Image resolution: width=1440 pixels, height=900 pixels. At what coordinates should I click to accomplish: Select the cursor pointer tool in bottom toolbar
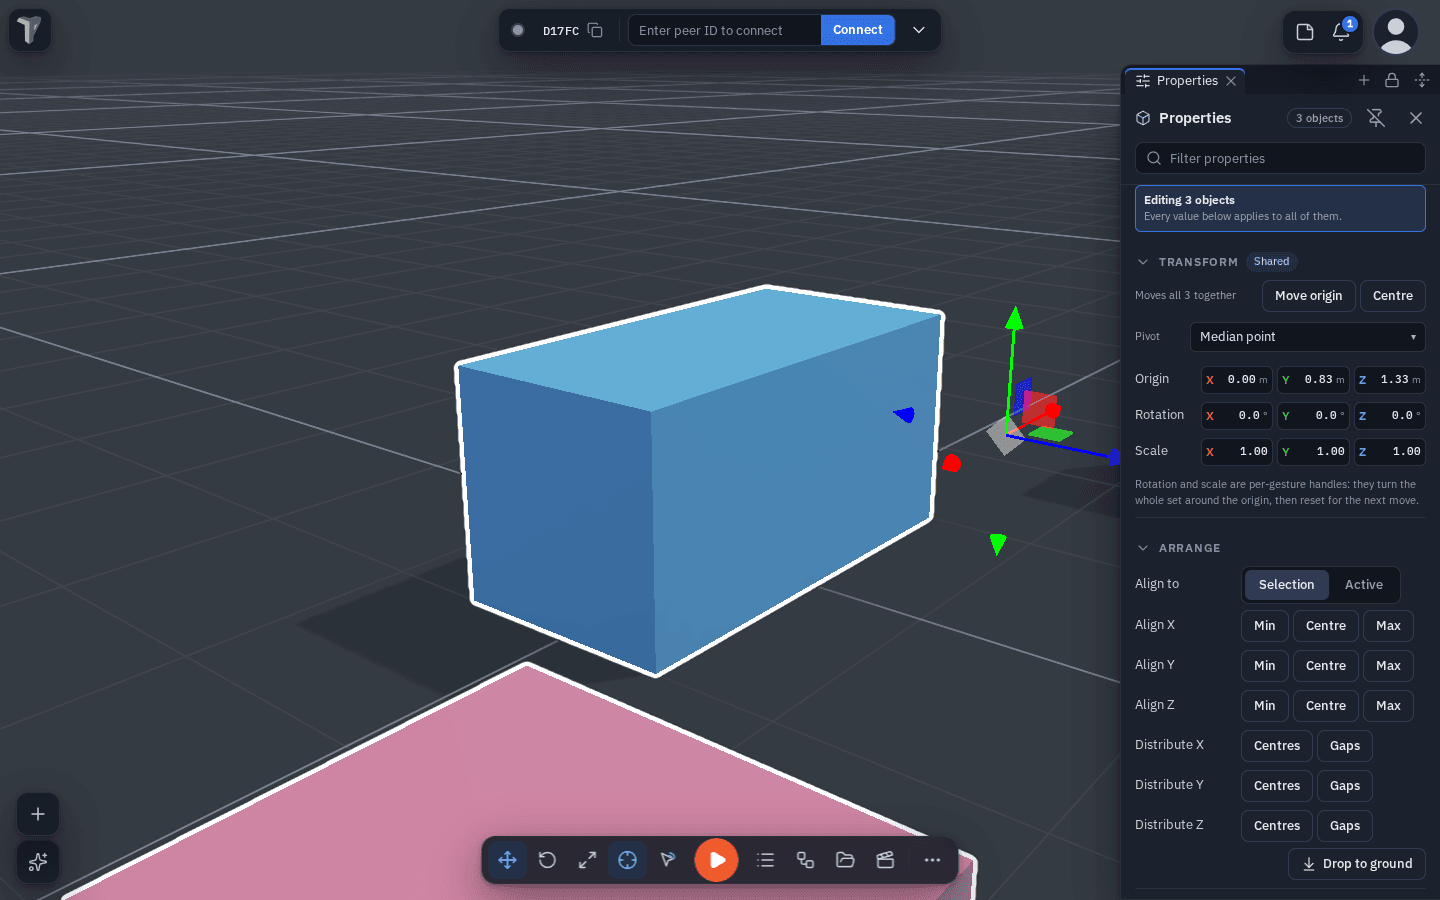pyautogui.click(x=667, y=860)
